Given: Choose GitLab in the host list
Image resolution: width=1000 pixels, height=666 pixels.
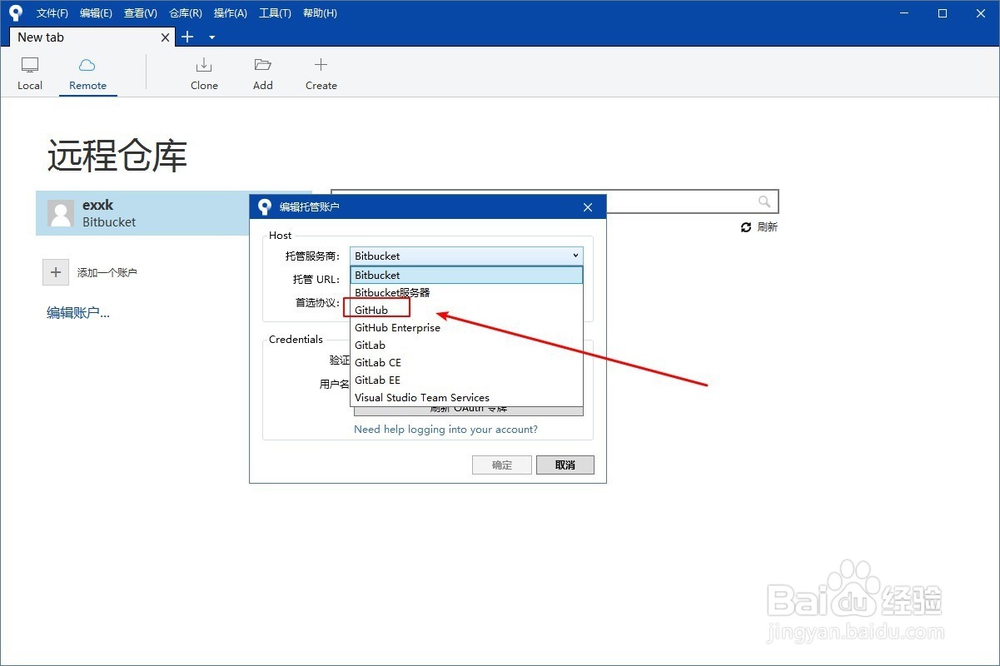Looking at the screenshot, I should 466,344.
